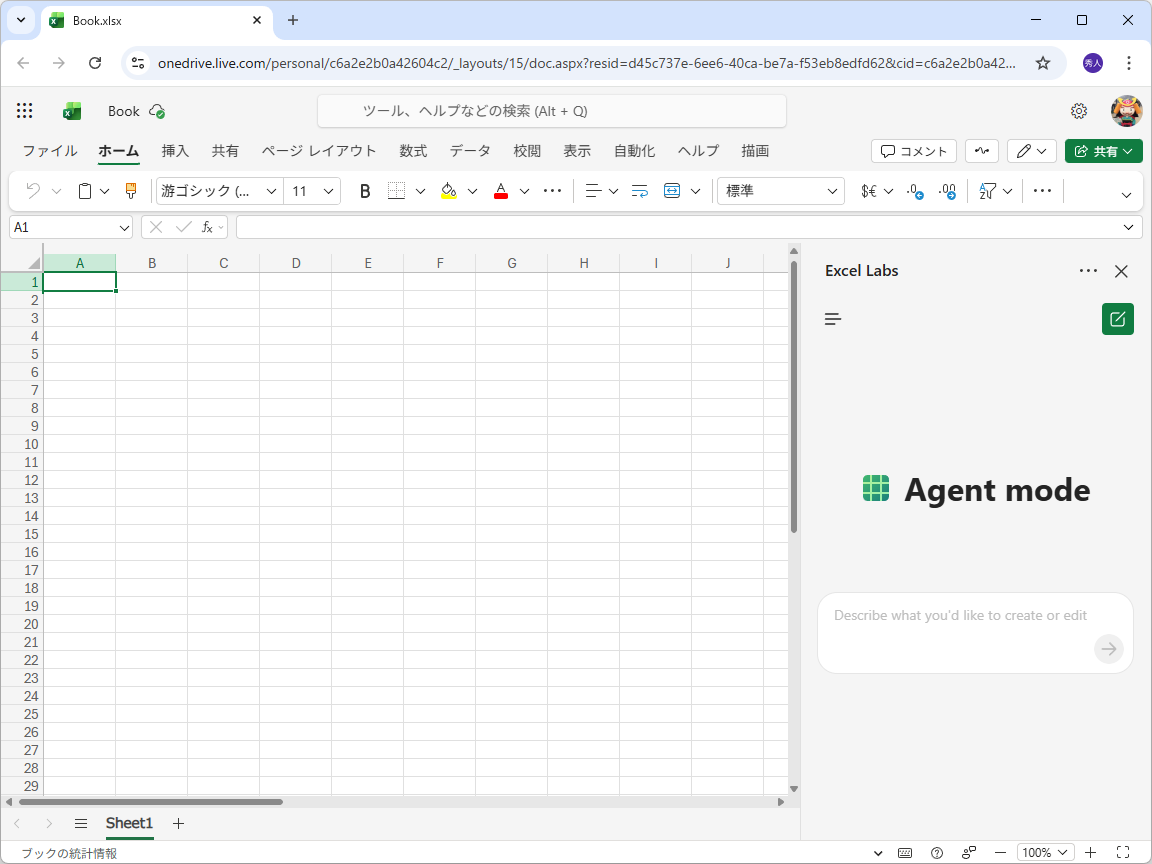The width and height of the screenshot is (1152, 864).
Task: Toggle Wrap Text
Action: (x=640, y=191)
